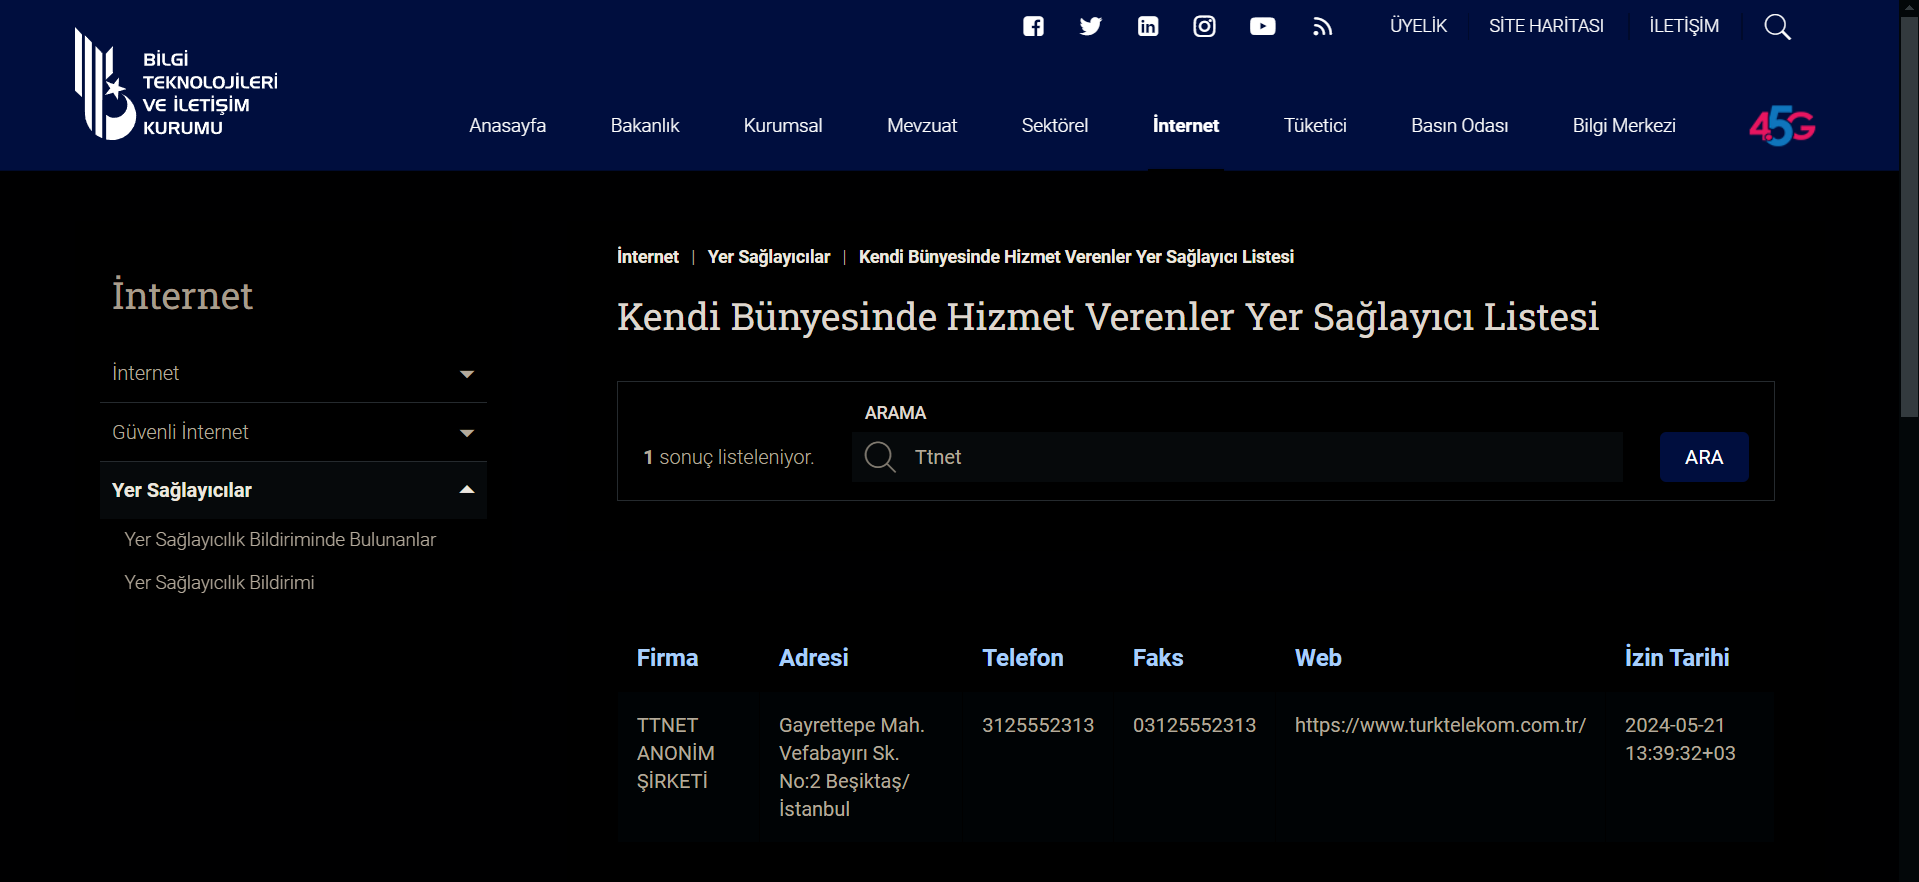Open the ÜYELİK link
The height and width of the screenshot is (882, 1919).
[1418, 26]
